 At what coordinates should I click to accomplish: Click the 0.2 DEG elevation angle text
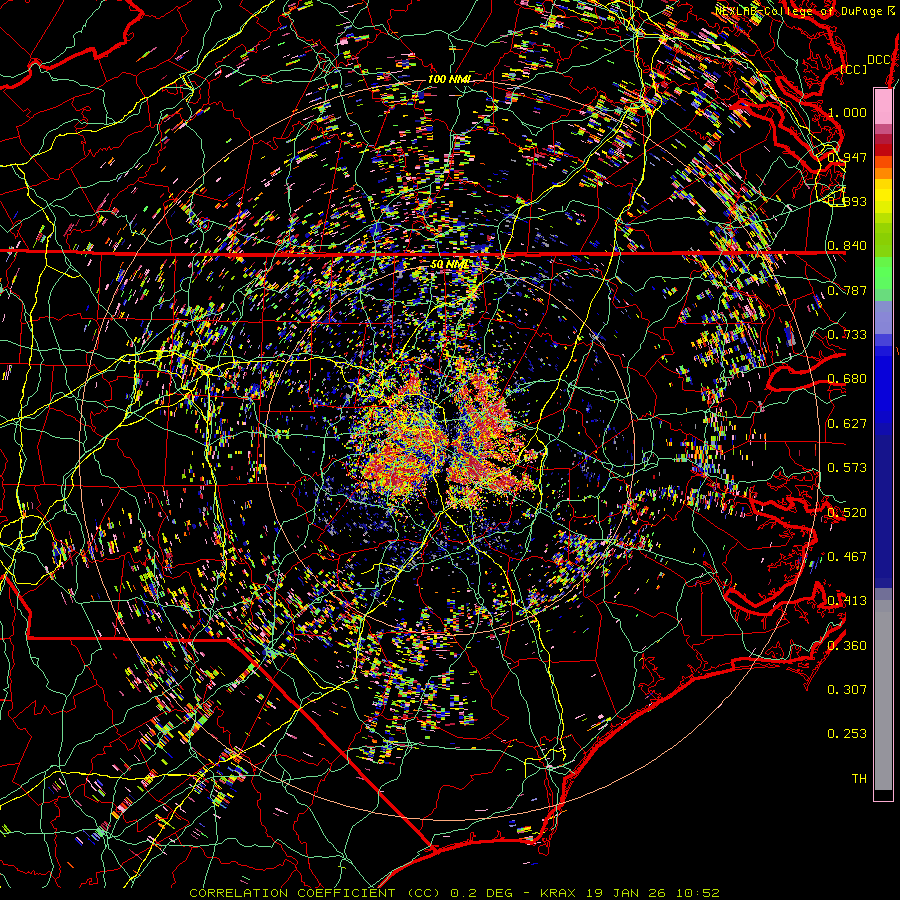(480, 893)
